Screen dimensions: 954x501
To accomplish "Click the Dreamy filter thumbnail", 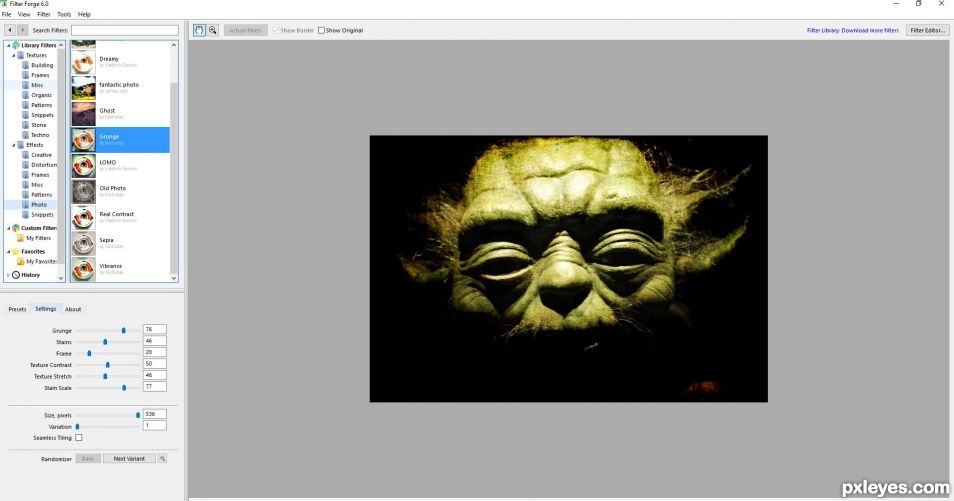I will tap(83, 62).
